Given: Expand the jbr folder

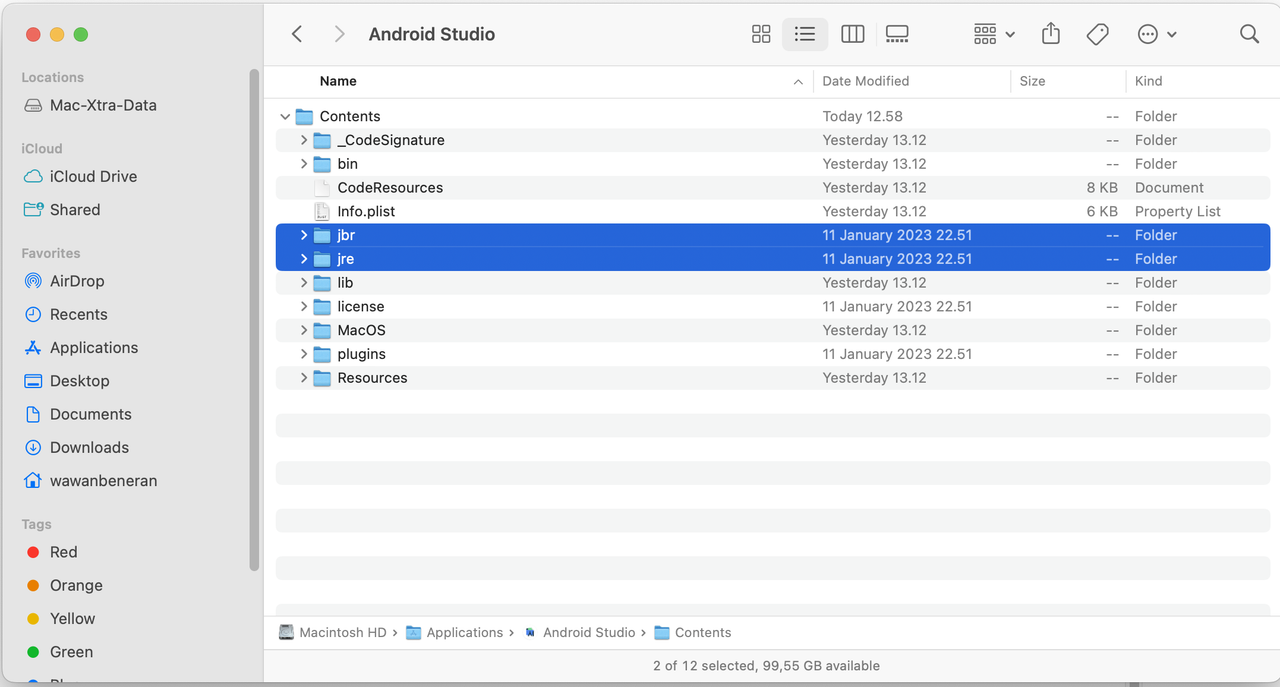Looking at the screenshot, I should point(304,235).
